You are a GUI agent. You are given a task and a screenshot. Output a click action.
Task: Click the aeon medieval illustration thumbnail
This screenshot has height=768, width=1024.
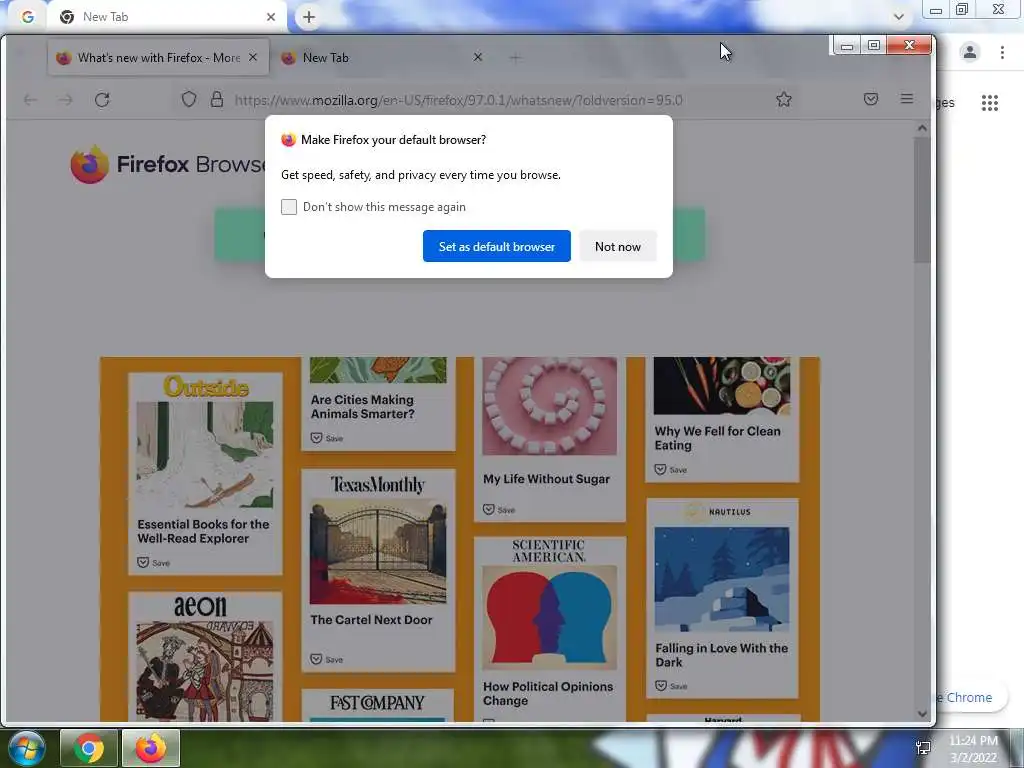tap(205, 671)
